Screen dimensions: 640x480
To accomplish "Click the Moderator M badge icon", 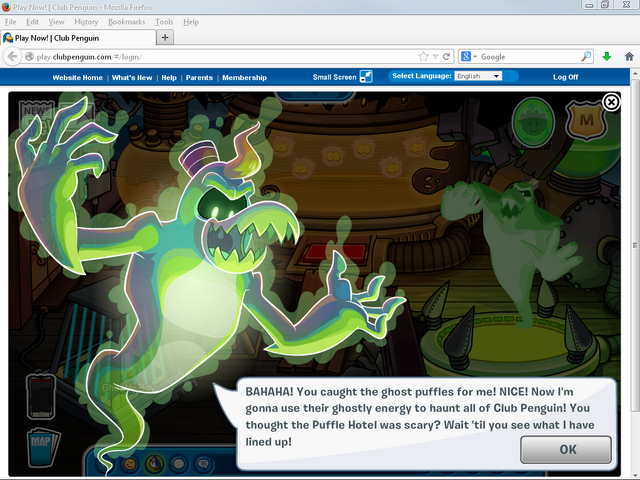I will [x=586, y=120].
